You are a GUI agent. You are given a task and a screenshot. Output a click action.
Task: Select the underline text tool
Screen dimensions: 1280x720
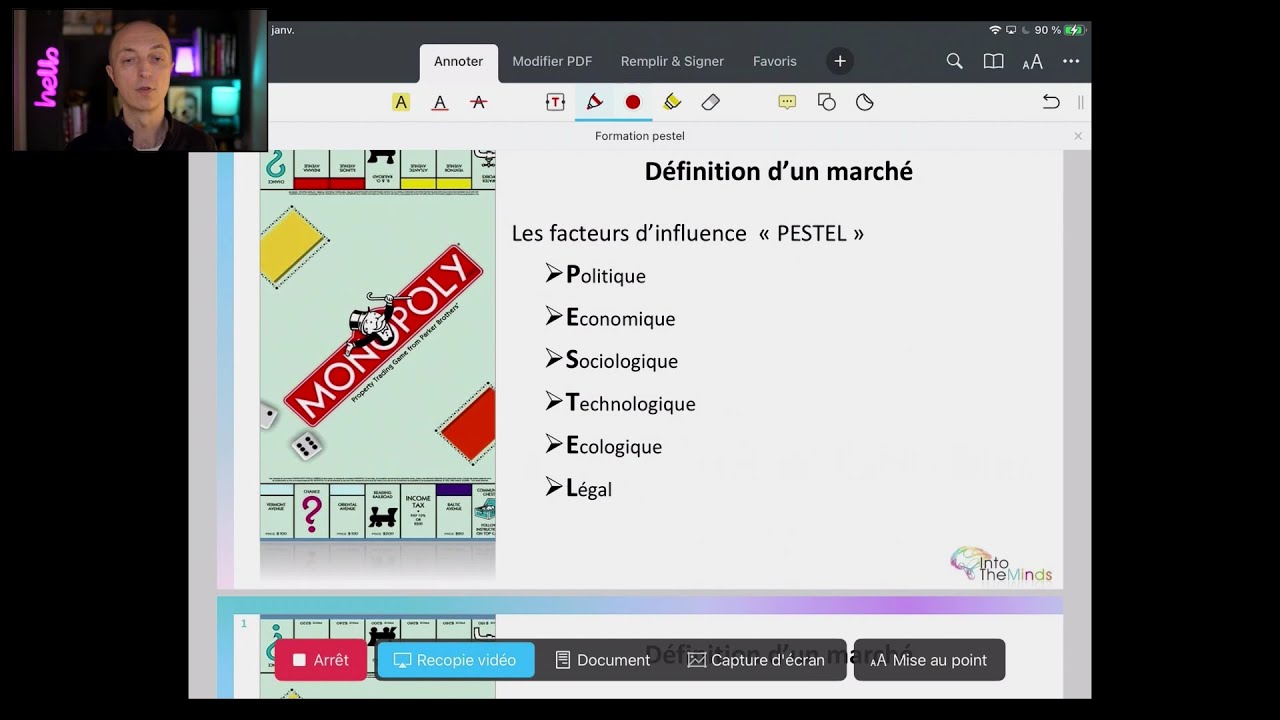(440, 102)
